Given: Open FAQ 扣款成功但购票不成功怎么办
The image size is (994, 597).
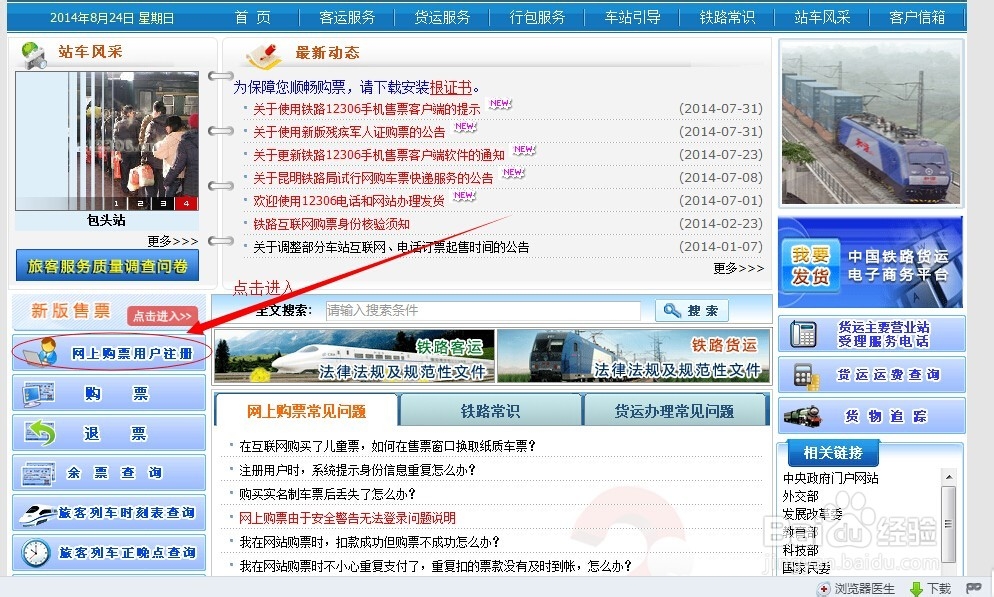Looking at the screenshot, I should 370,542.
